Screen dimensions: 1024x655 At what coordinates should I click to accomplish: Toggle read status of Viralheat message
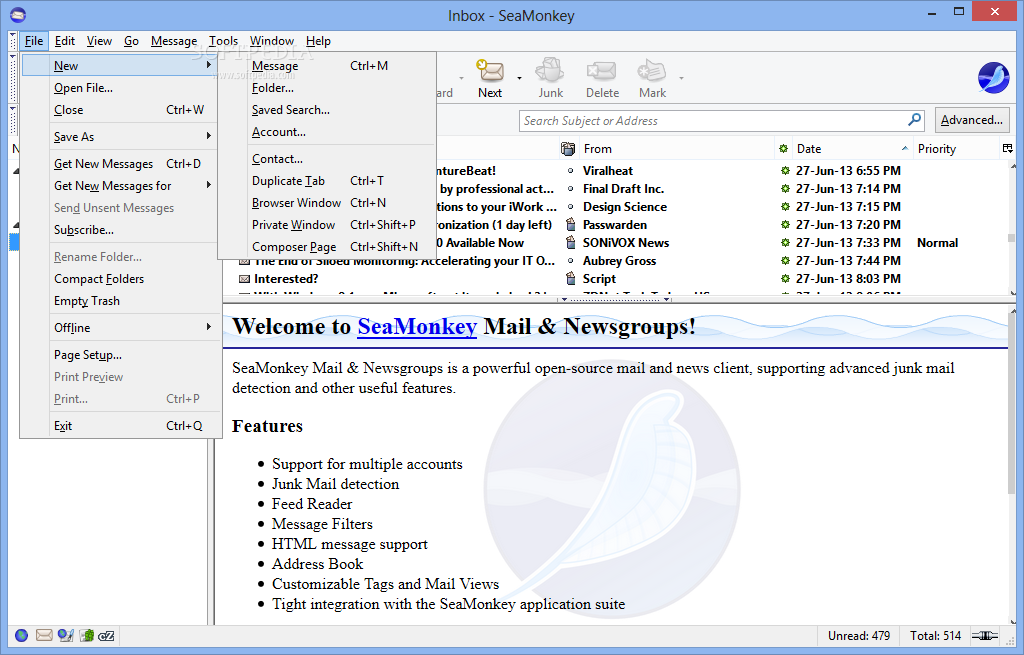point(785,170)
